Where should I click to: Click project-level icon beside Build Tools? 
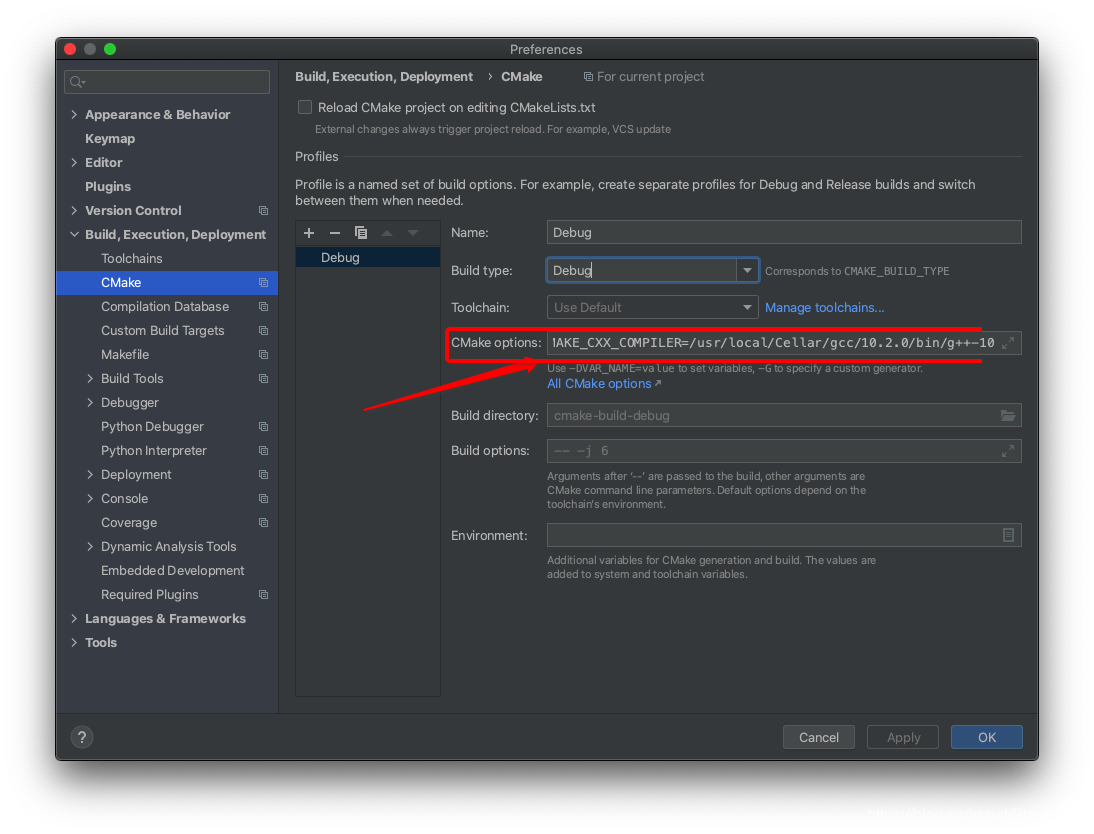click(x=263, y=378)
